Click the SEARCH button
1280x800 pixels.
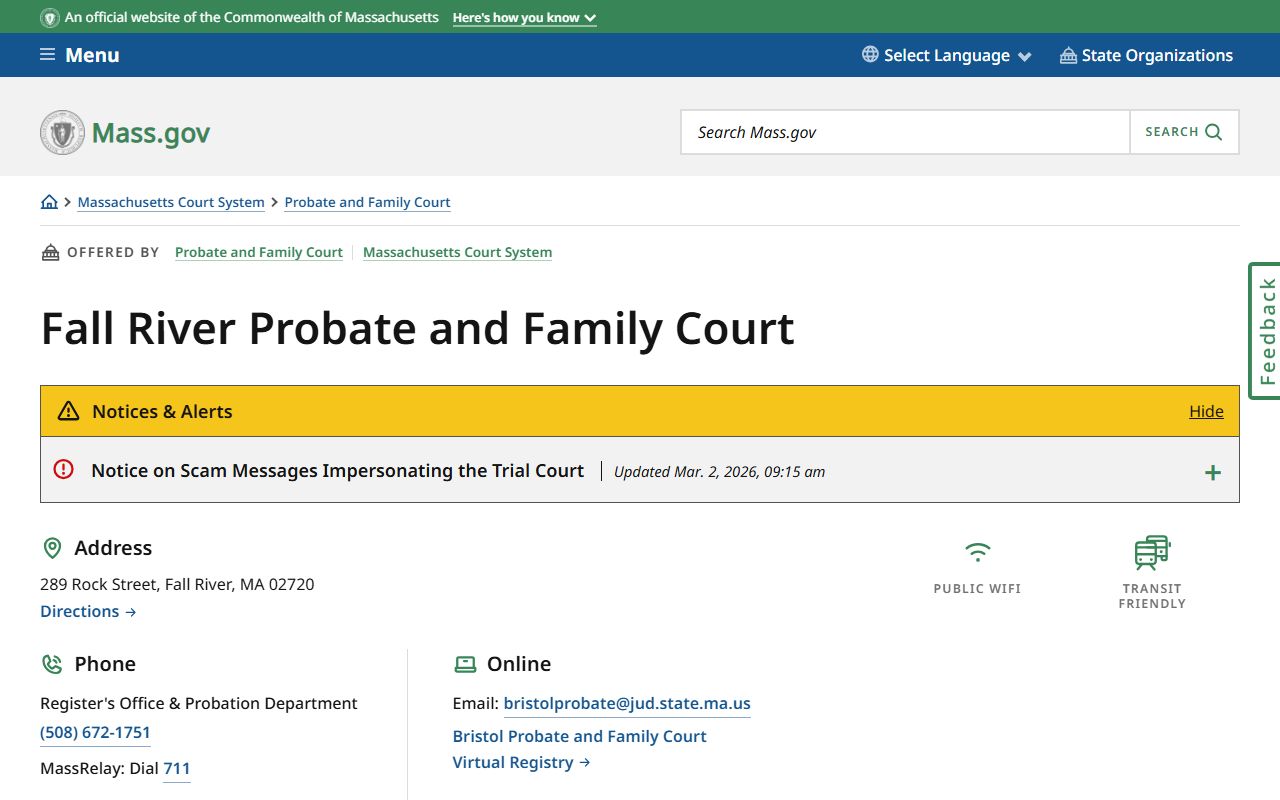click(1184, 132)
